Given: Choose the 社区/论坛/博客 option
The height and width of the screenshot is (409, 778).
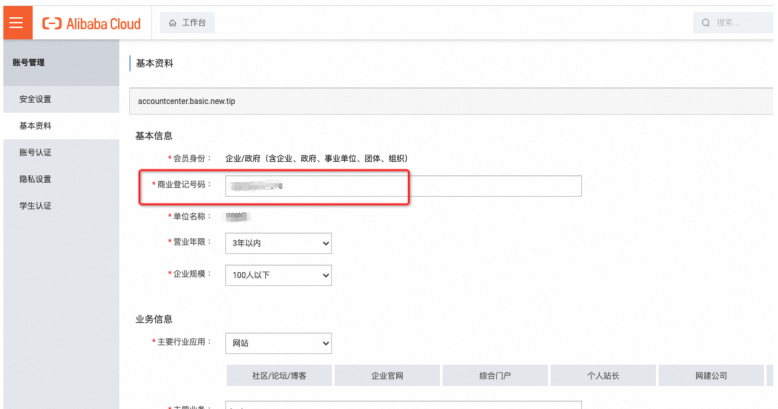Looking at the screenshot, I should (x=279, y=376).
